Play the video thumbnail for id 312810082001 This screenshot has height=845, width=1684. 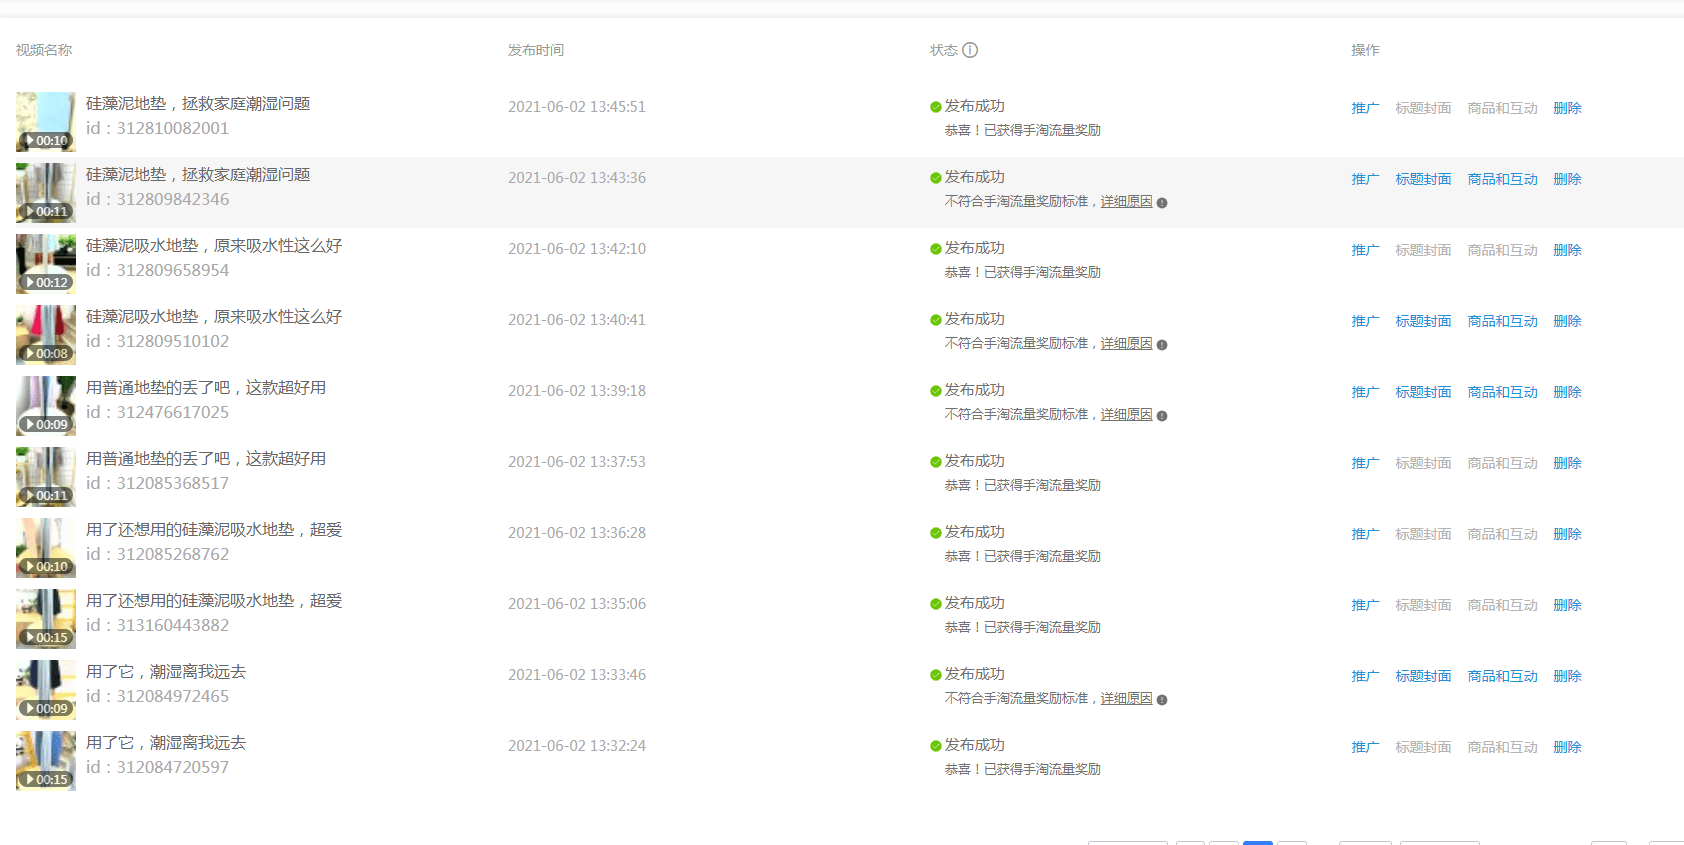click(x=46, y=122)
